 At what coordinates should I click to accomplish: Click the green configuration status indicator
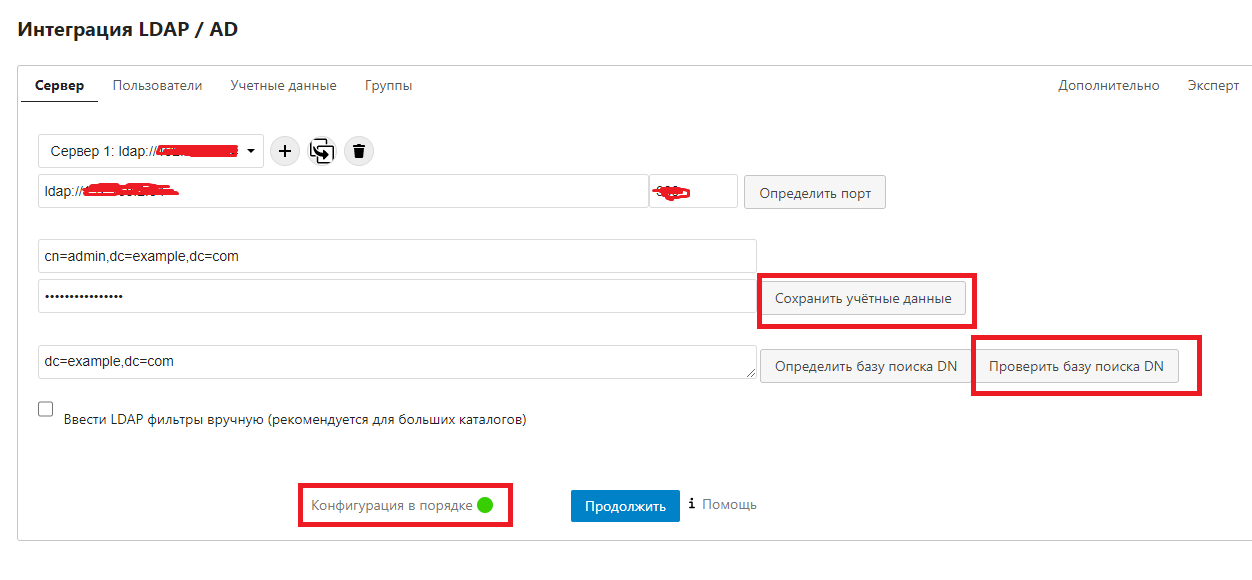point(485,505)
